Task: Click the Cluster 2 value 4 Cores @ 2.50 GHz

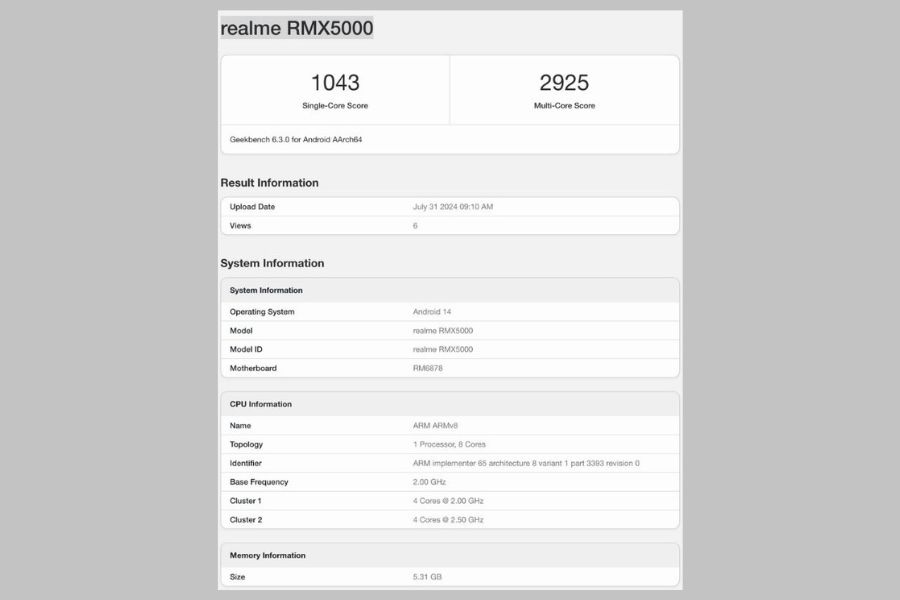Action: tap(448, 520)
